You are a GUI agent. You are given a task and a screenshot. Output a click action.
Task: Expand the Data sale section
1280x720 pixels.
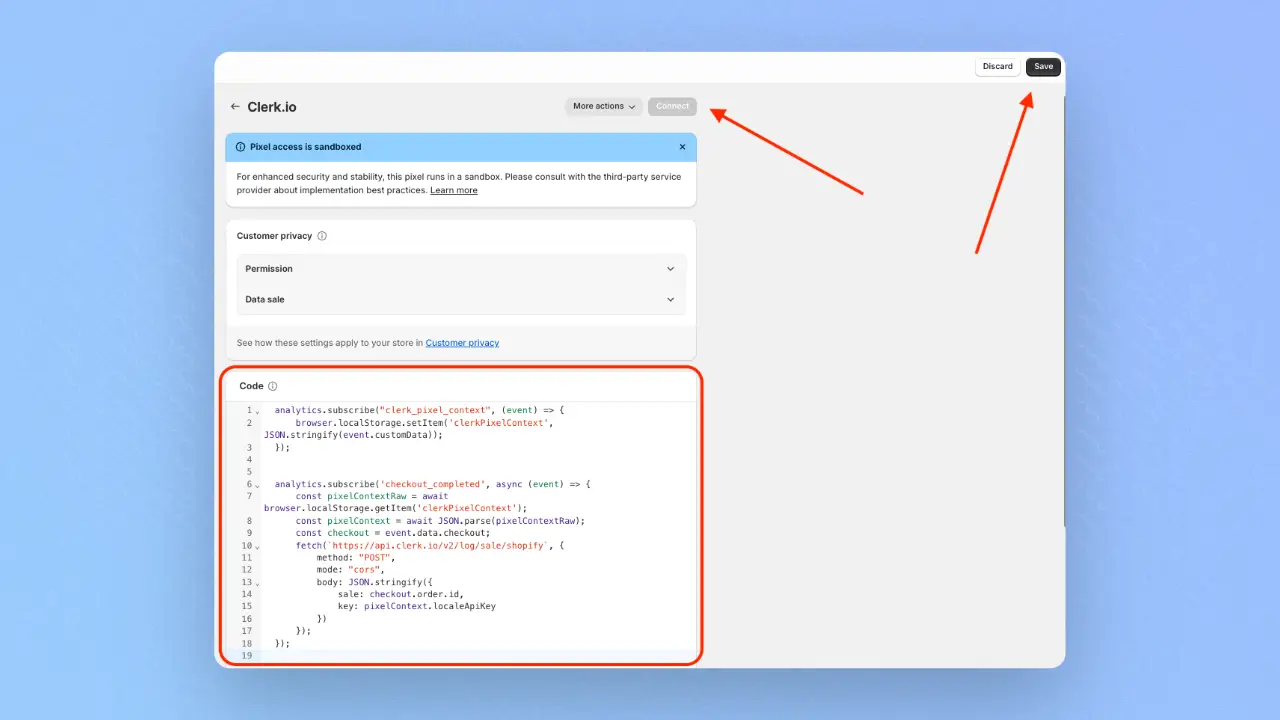(x=461, y=299)
